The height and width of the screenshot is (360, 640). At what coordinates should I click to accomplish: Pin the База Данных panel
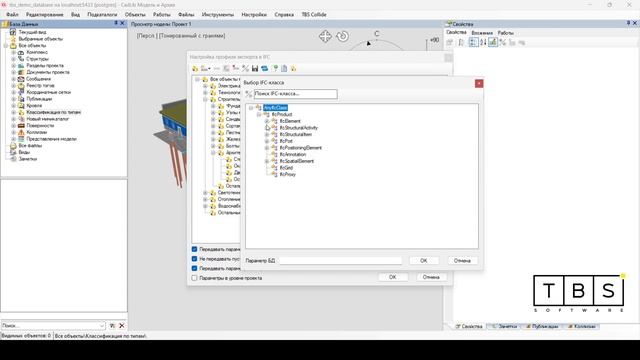pos(116,24)
